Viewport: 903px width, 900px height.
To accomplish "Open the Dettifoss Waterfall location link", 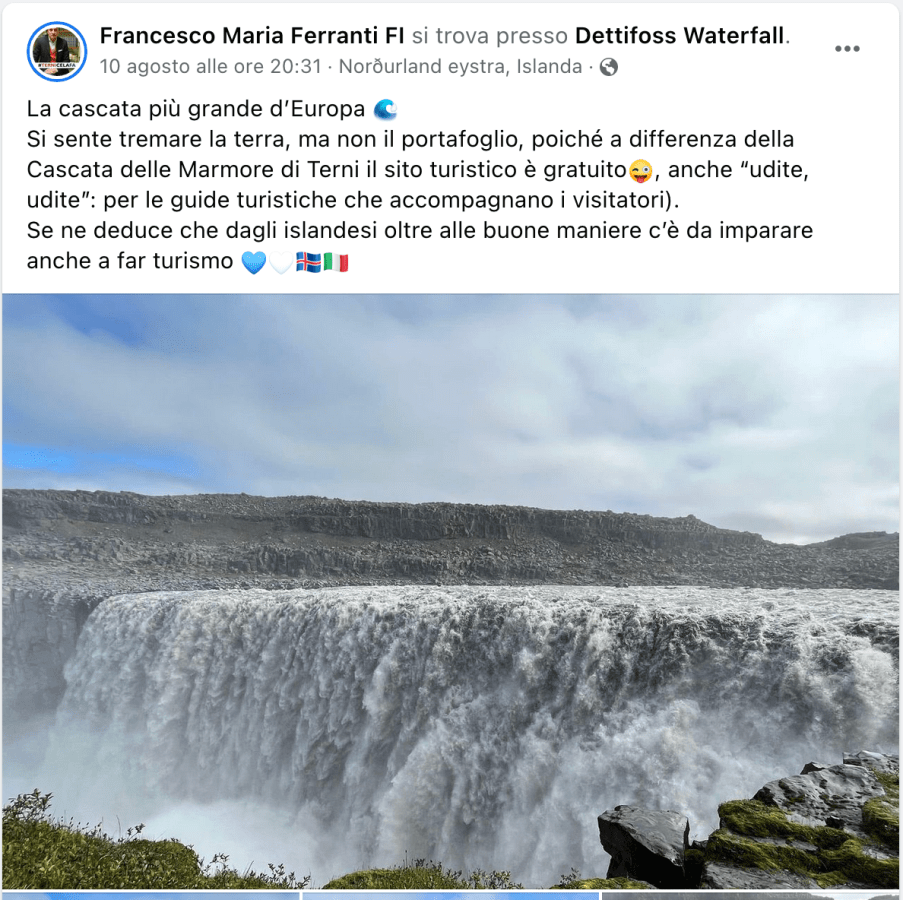I will coord(680,36).
